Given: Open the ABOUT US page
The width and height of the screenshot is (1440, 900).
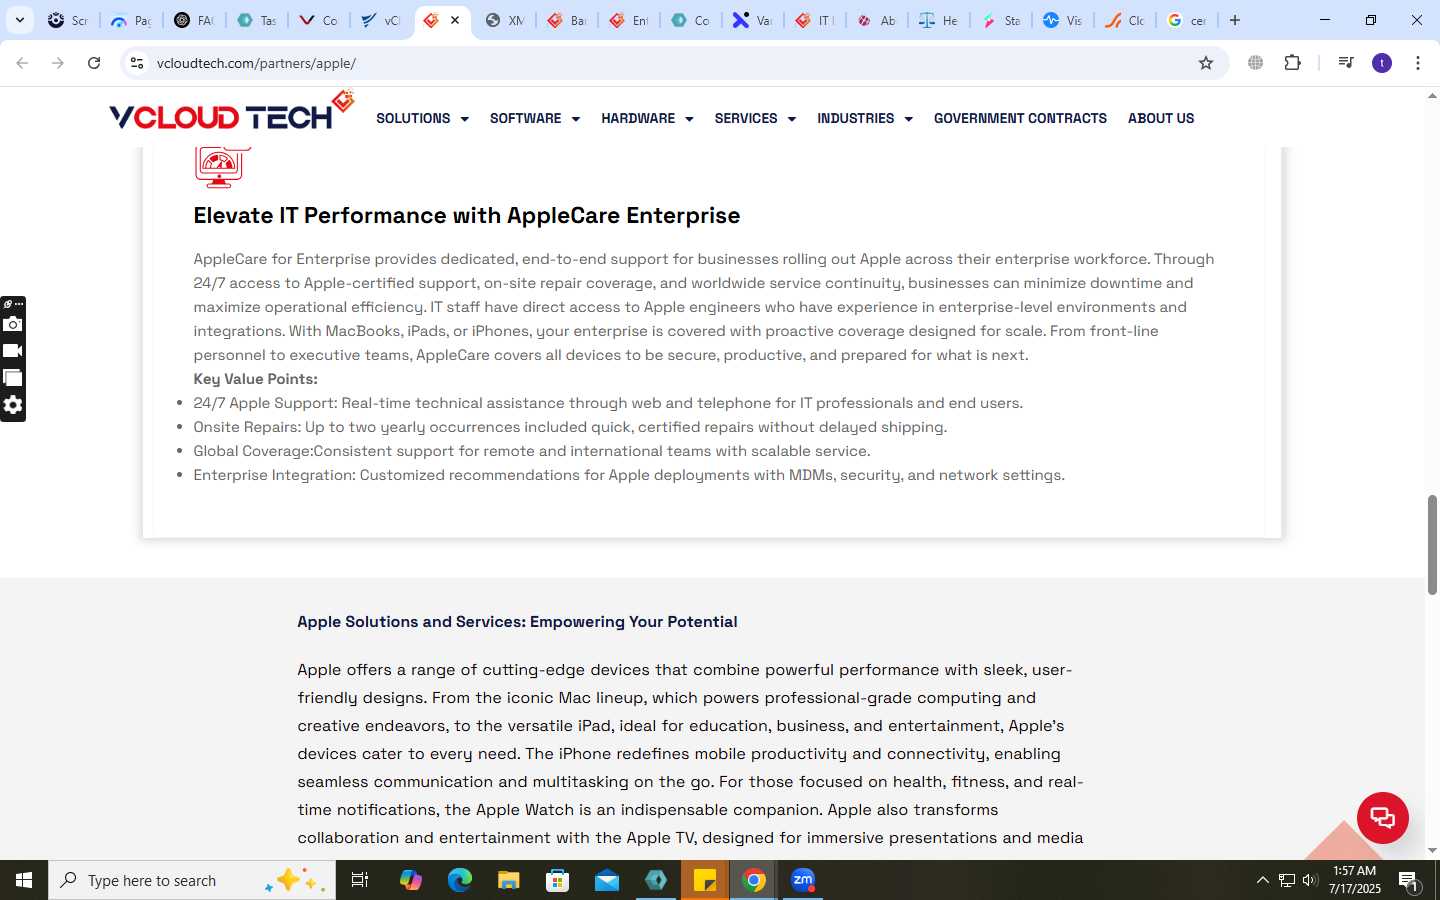Looking at the screenshot, I should (1161, 118).
